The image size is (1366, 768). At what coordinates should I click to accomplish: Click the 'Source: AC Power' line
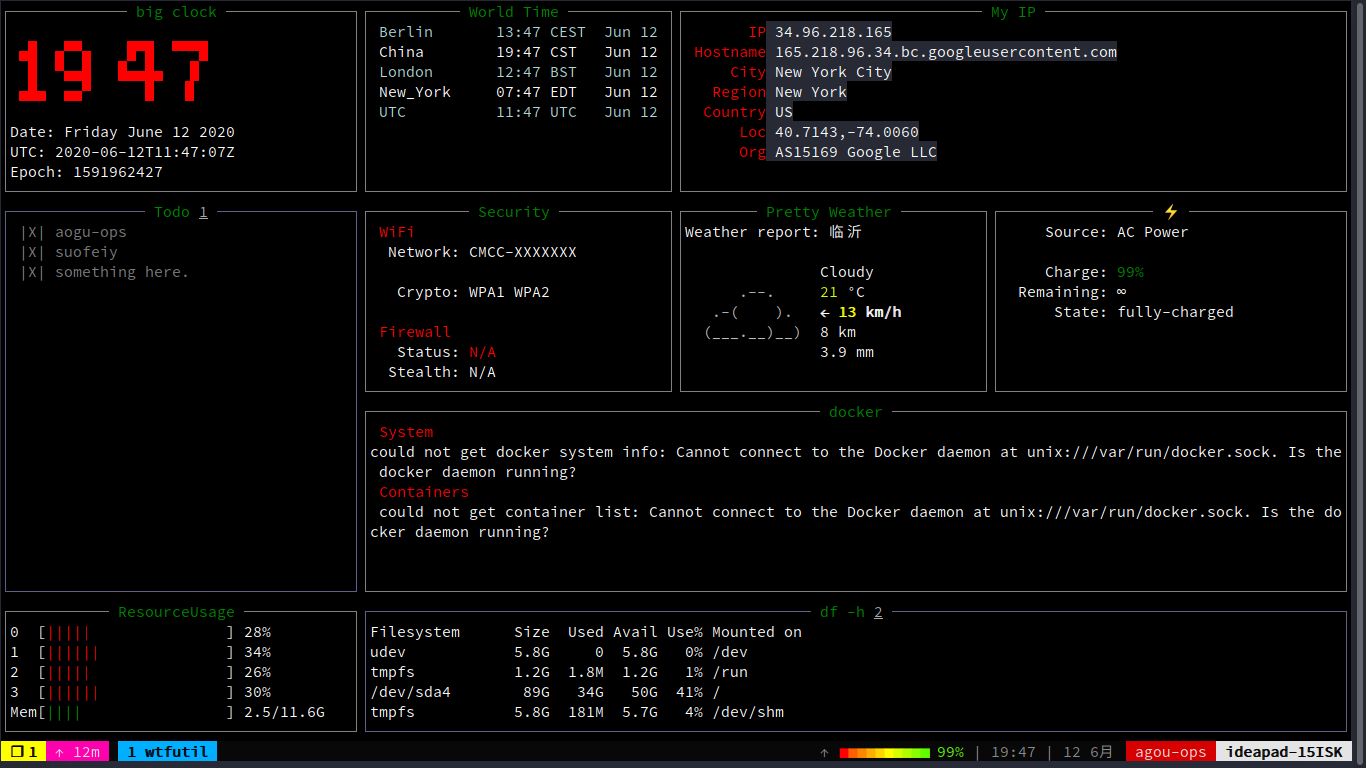1117,232
